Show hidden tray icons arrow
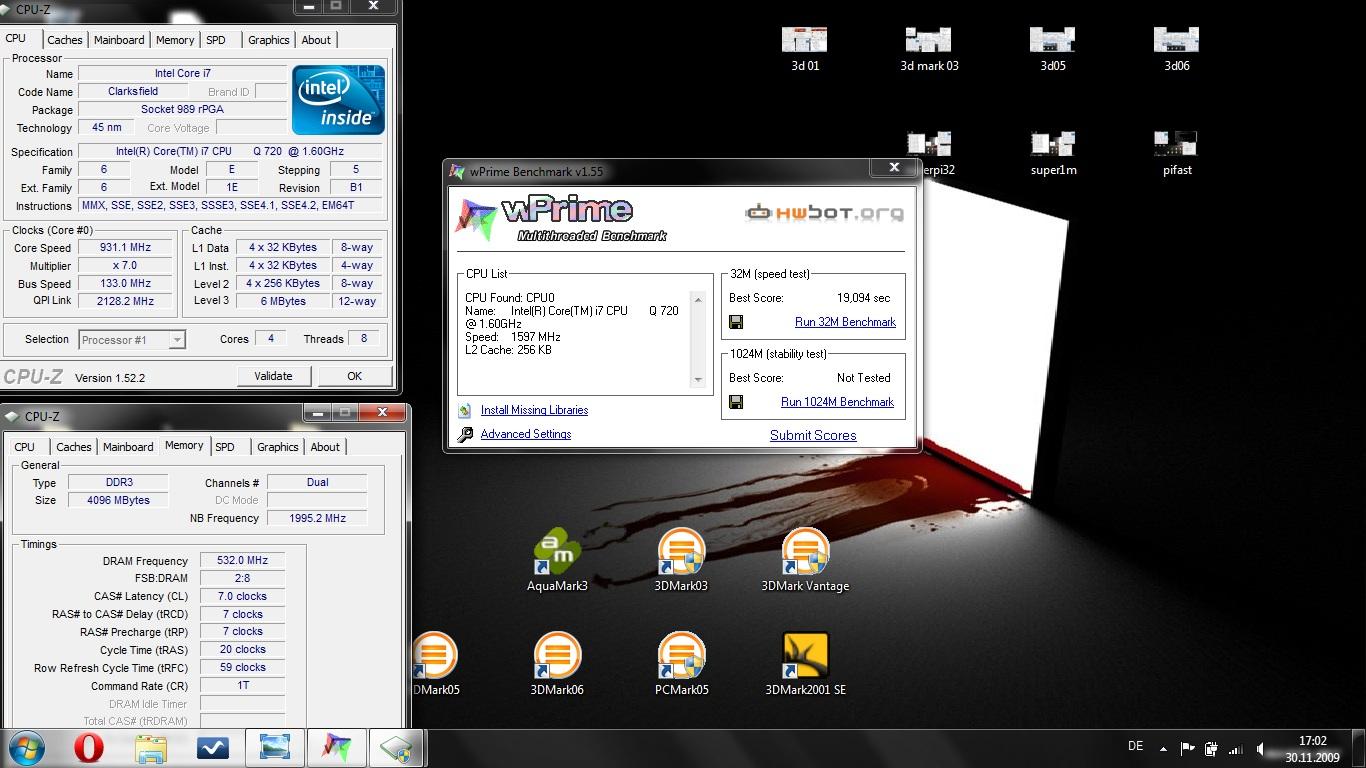 pos(1163,748)
